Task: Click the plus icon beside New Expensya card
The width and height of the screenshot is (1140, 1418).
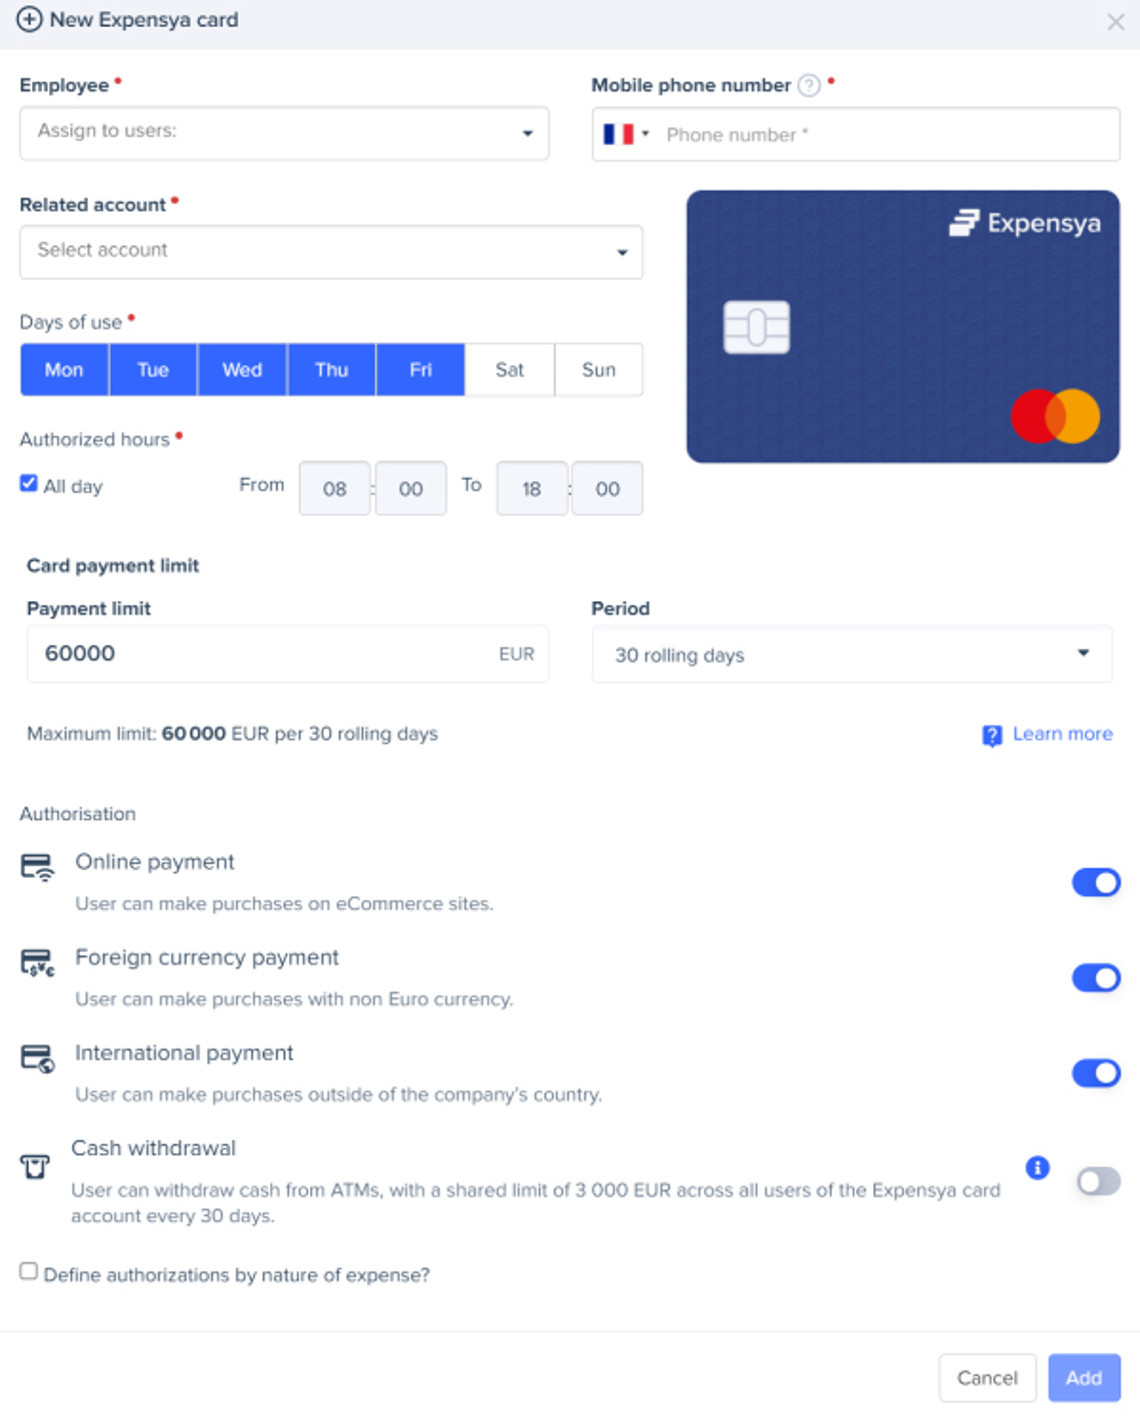Action: (30, 20)
